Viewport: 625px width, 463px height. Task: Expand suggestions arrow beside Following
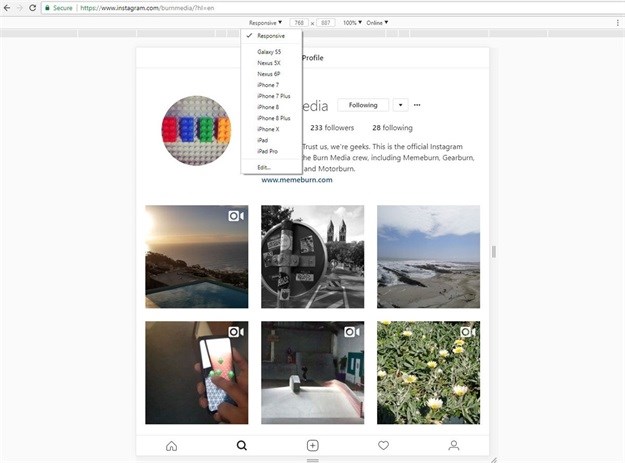pyautogui.click(x=400, y=105)
